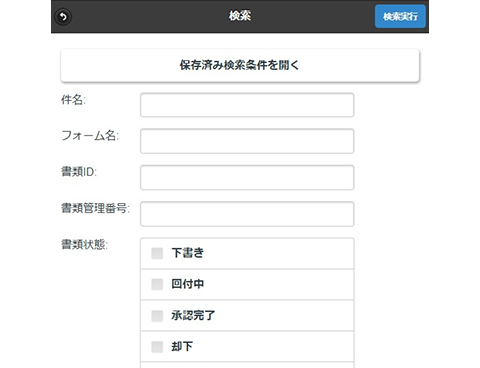Focus the フォーム名 text input field

[x=247, y=141]
